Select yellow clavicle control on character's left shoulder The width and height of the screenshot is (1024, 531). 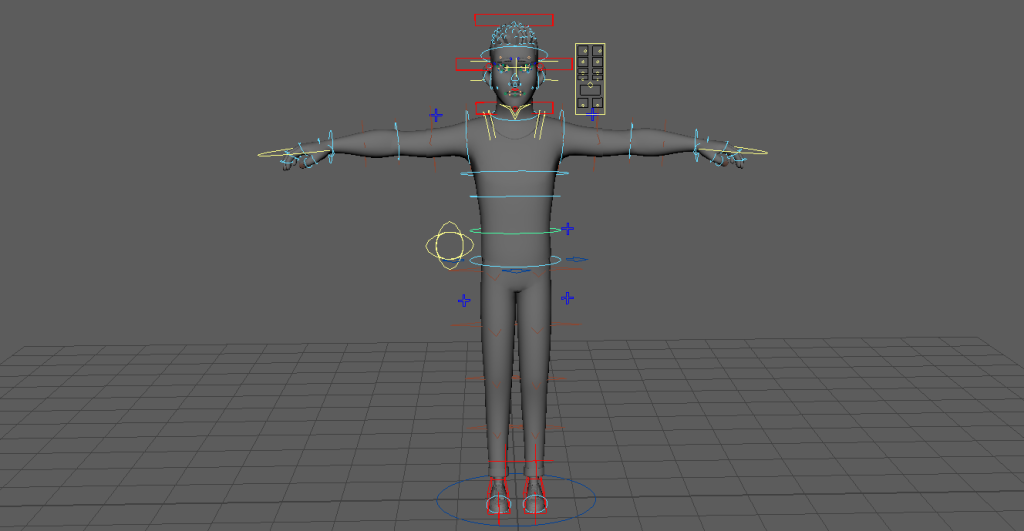[x=539, y=125]
